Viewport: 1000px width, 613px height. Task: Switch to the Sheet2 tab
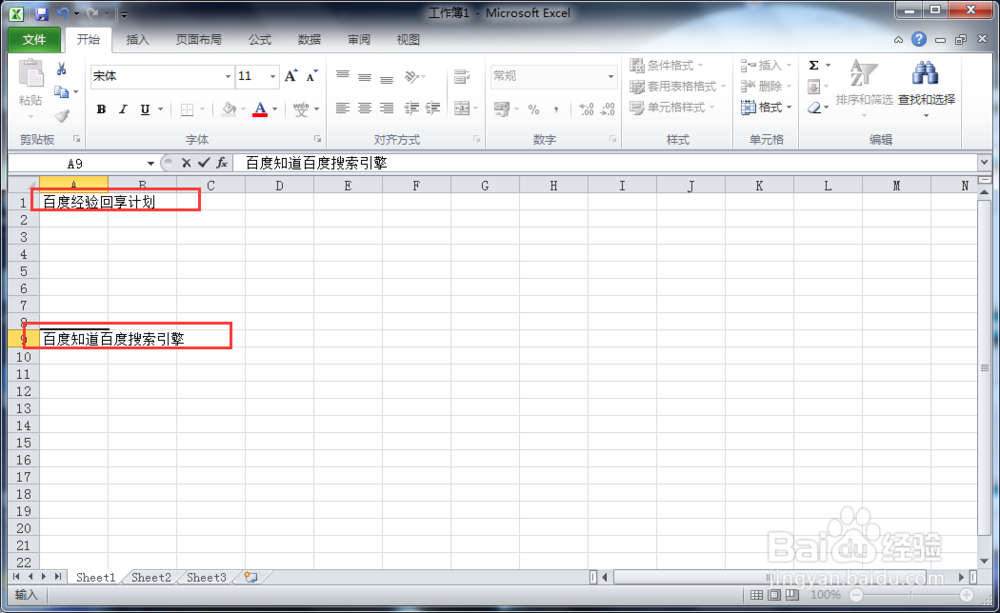coord(151,577)
